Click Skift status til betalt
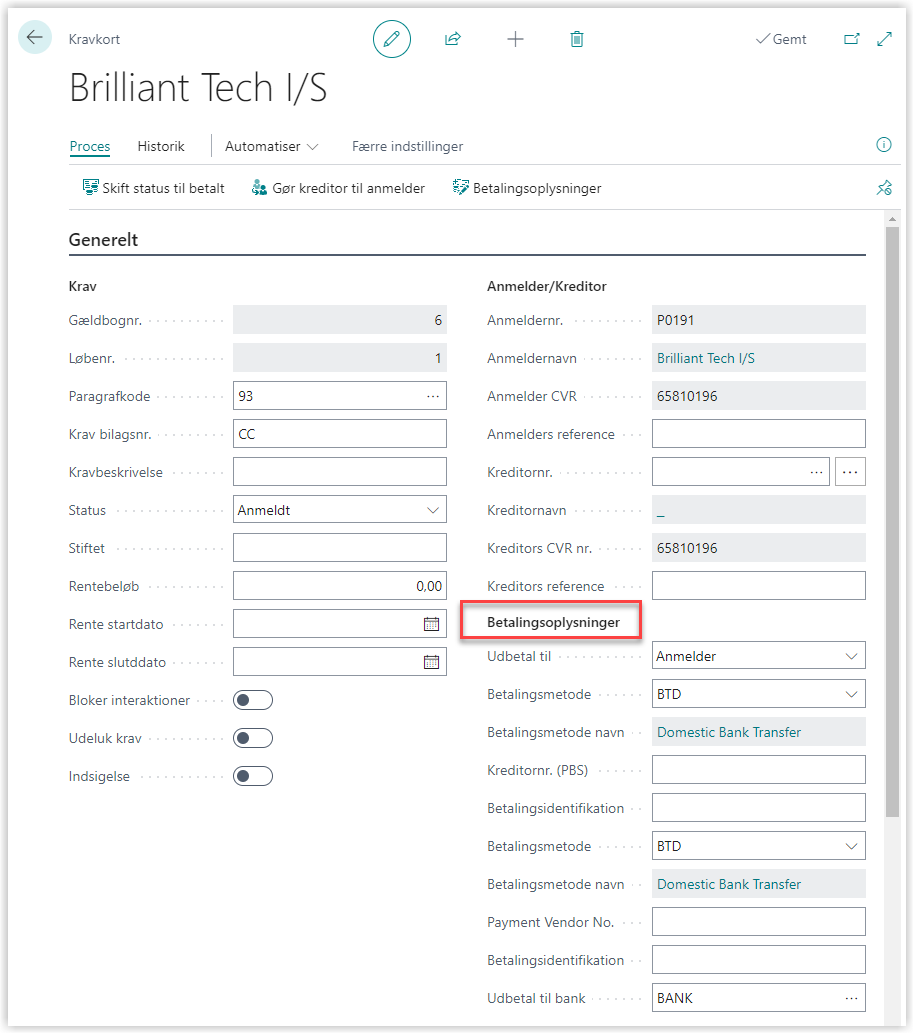Screen dimensions: 914x1034 click(153, 188)
